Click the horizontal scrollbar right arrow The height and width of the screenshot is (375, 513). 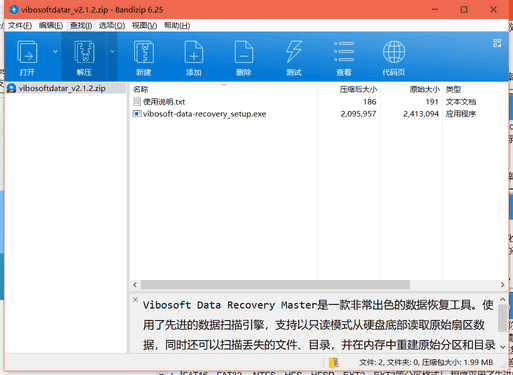pos(502,285)
